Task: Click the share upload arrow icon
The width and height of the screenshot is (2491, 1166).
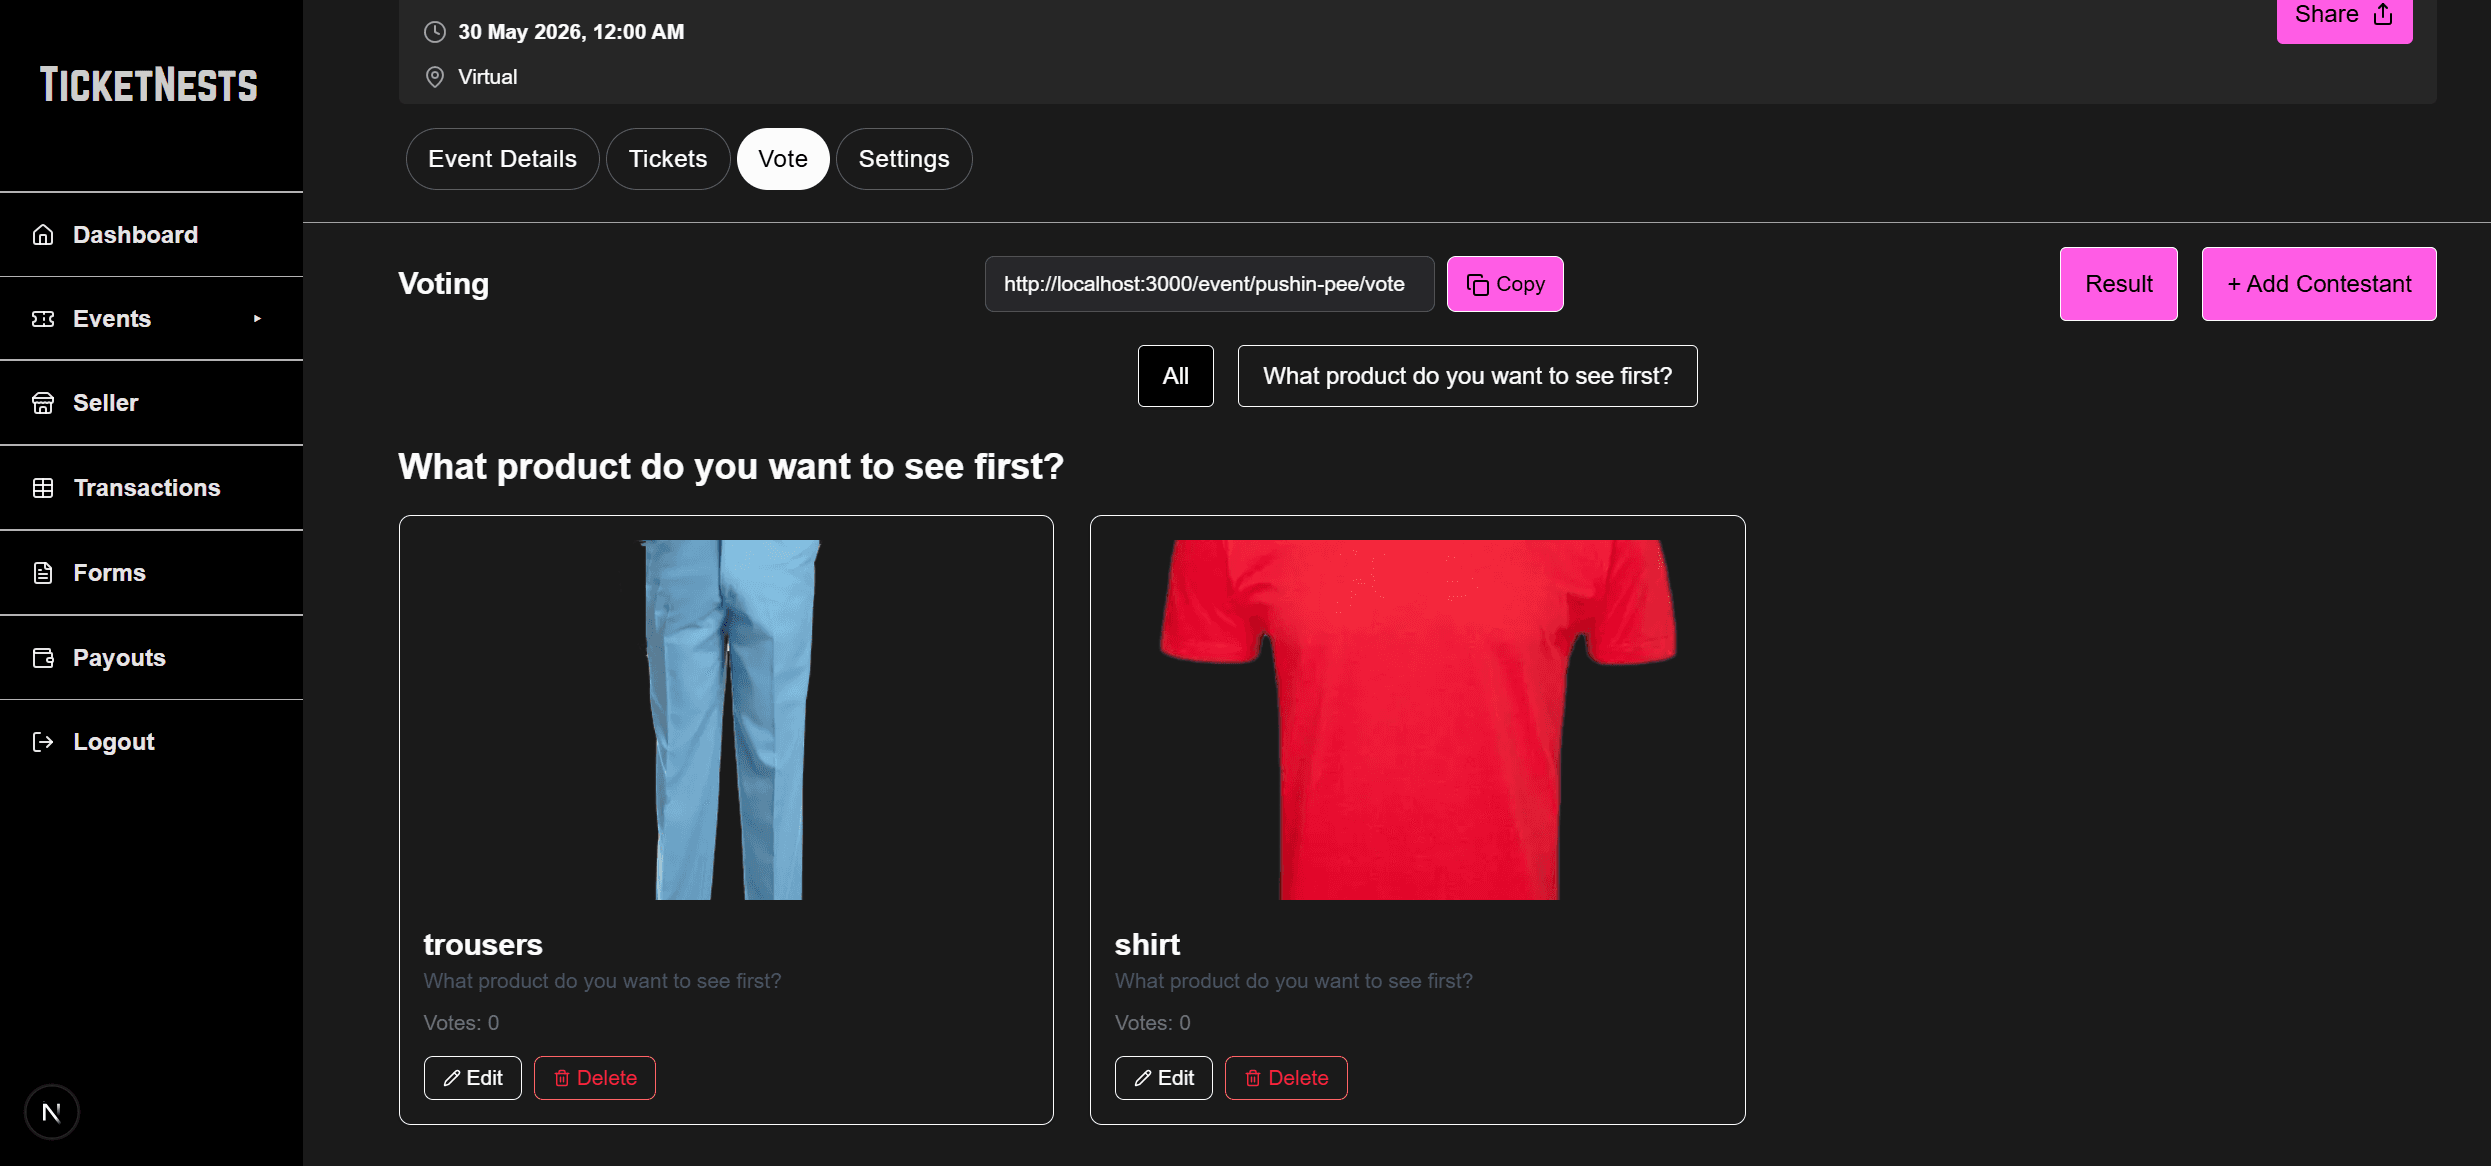Action: pyautogui.click(x=2383, y=14)
